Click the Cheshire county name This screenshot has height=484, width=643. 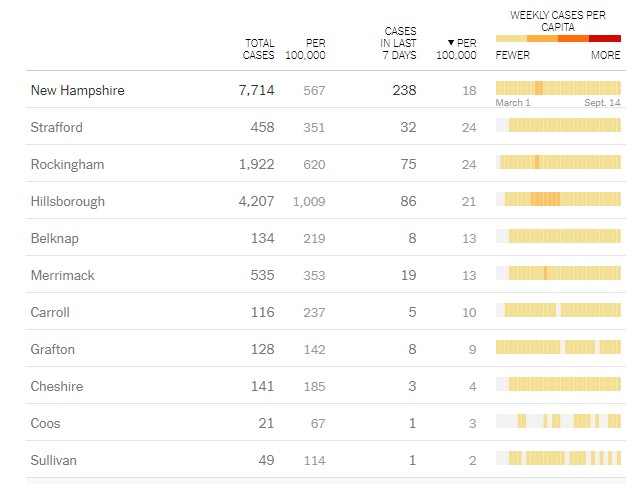(57, 387)
